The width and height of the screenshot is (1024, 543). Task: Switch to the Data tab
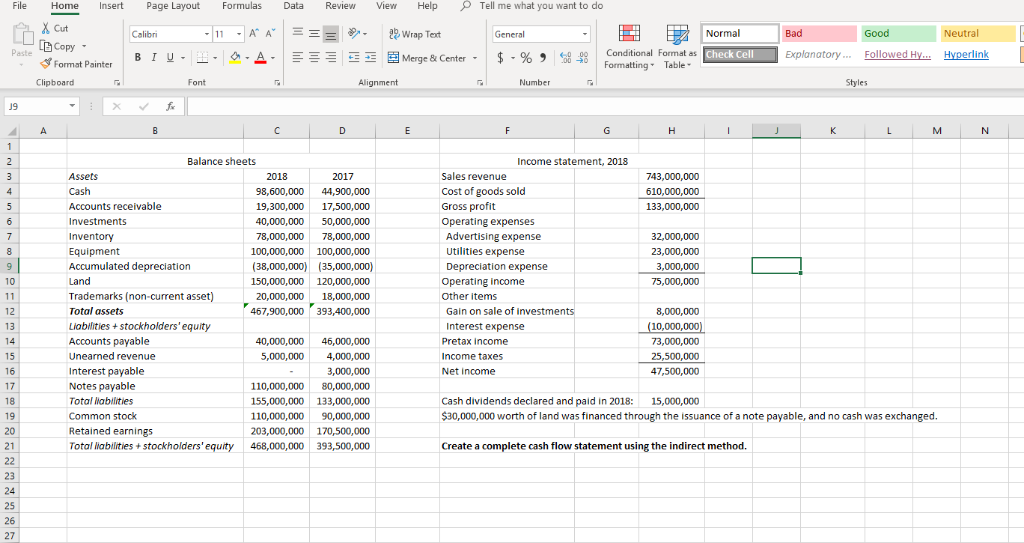(293, 6)
